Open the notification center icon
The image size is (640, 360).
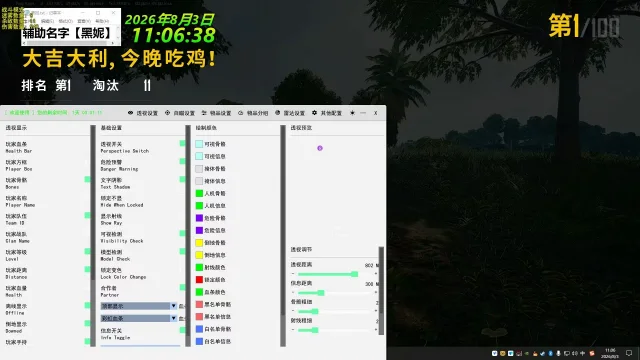629,353
